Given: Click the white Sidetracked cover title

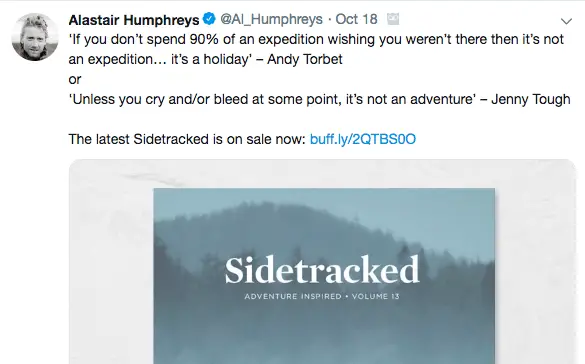Looking at the screenshot, I should 322,270.
